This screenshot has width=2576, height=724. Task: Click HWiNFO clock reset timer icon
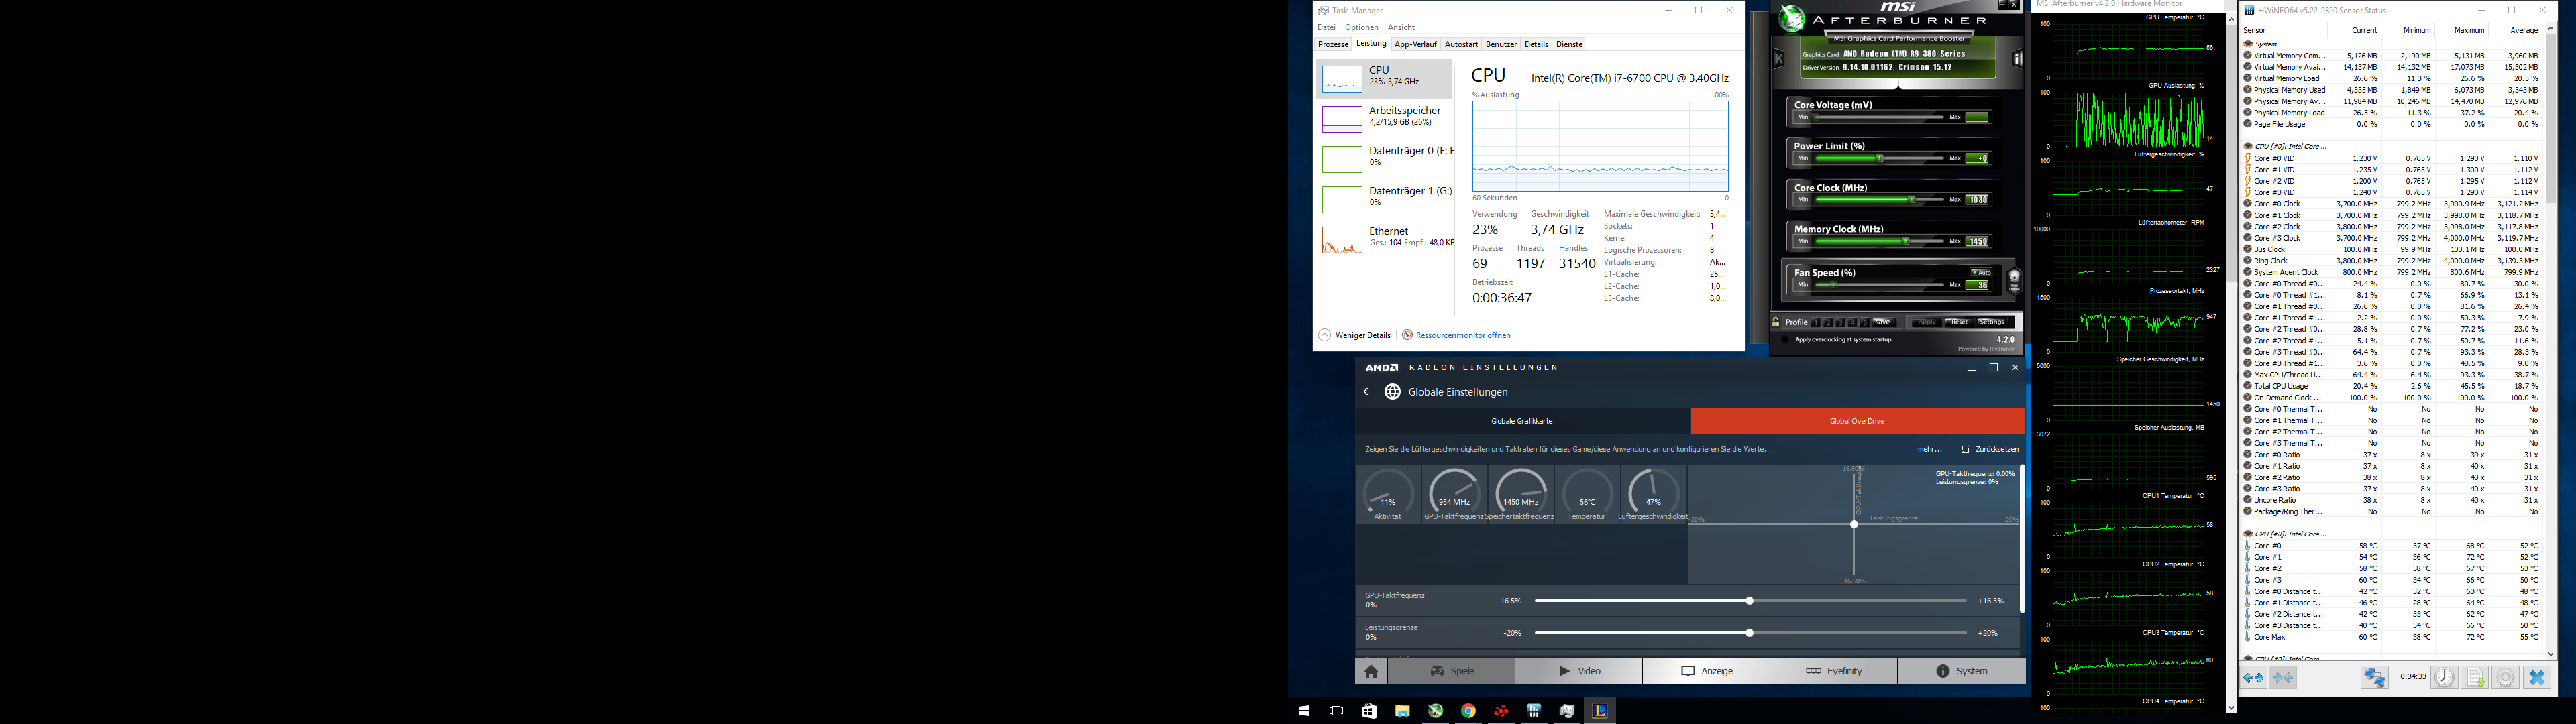(x=2444, y=678)
